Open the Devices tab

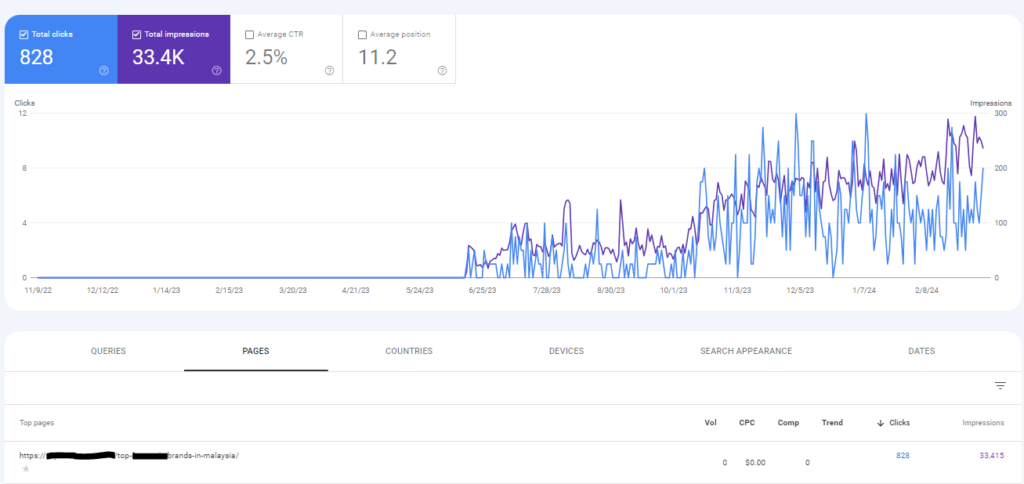pyautogui.click(x=566, y=351)
